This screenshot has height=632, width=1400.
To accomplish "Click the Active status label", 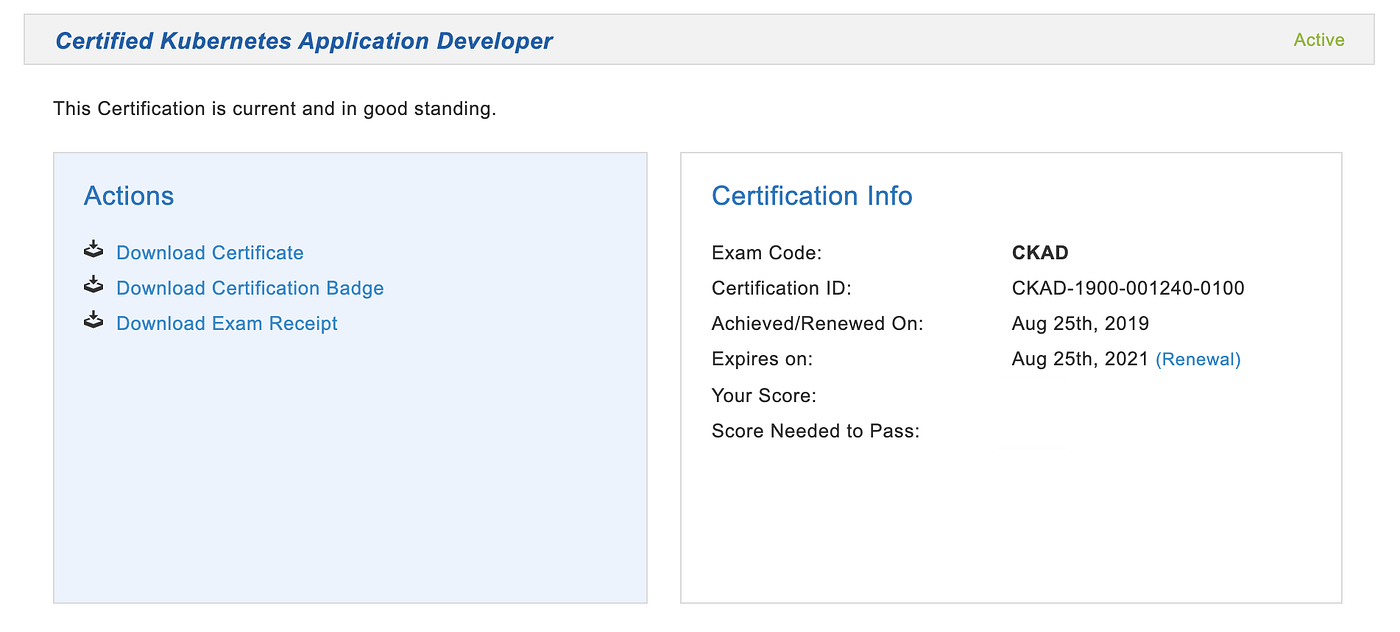I will click(x=1319, y=40).
